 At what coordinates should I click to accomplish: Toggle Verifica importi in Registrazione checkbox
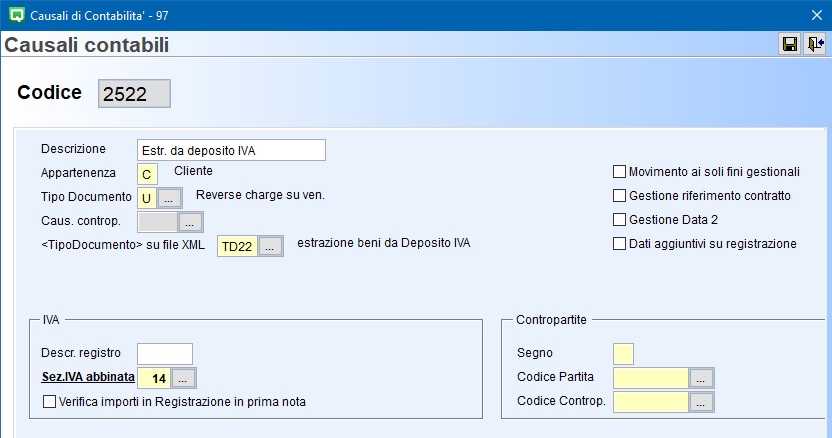coord(50,402)
